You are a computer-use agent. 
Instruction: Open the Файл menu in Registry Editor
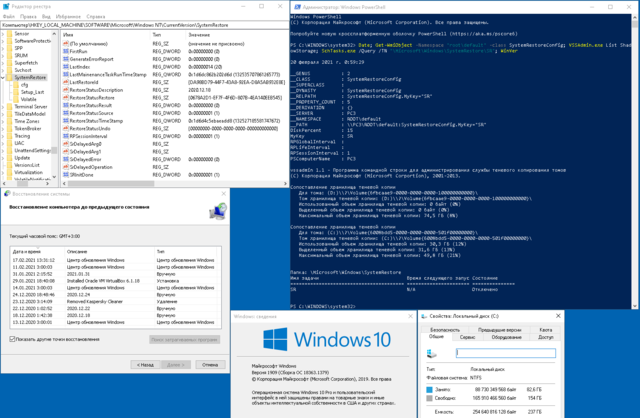pyautogui.click(x=9, y=17)
